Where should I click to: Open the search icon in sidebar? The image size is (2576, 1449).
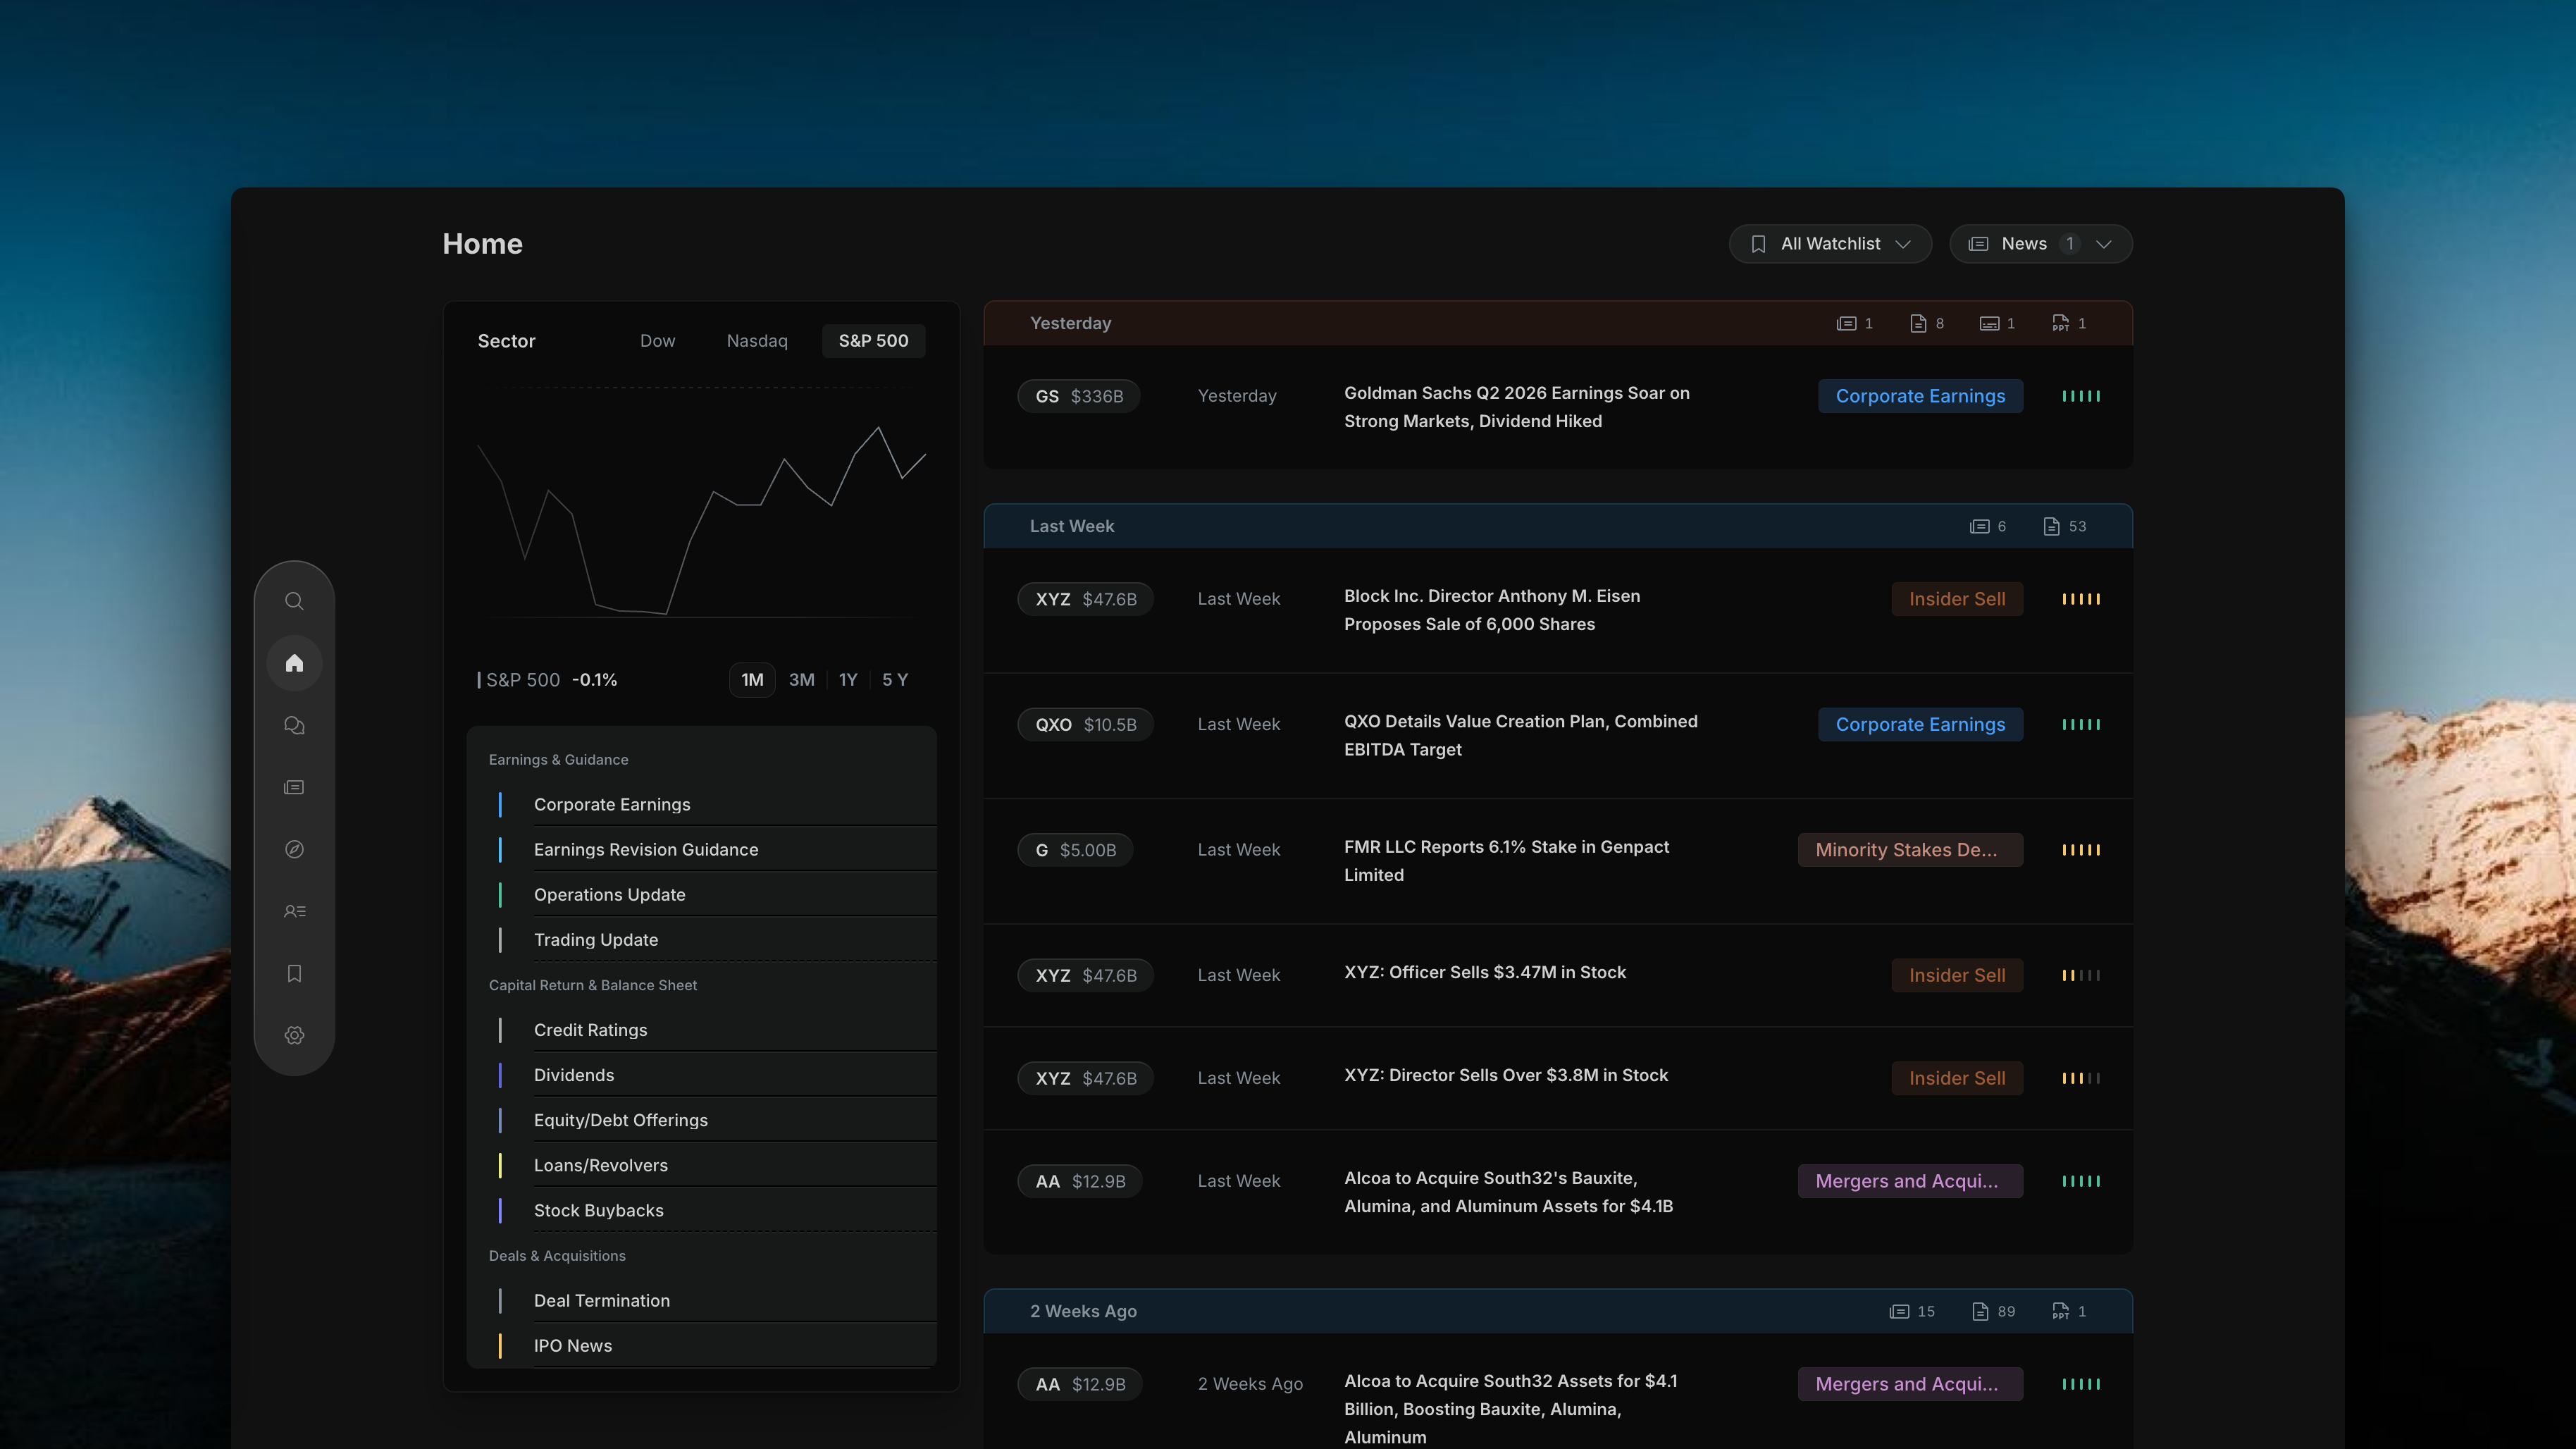pos(294,601)
